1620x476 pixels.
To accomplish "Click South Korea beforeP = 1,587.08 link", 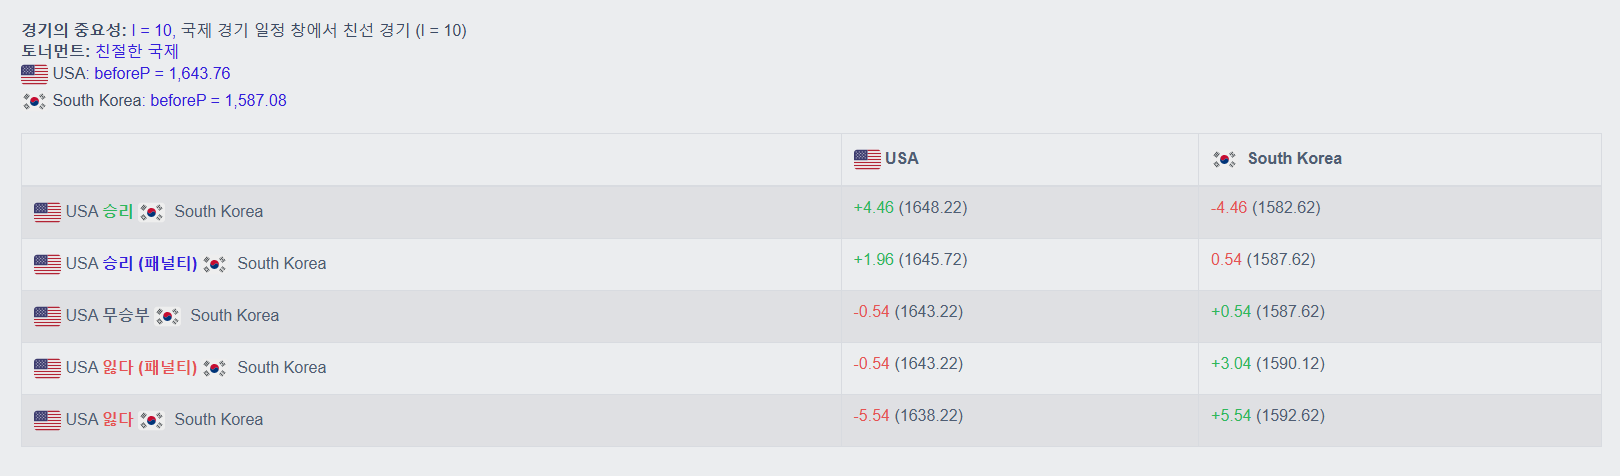I will click(218, 100).
